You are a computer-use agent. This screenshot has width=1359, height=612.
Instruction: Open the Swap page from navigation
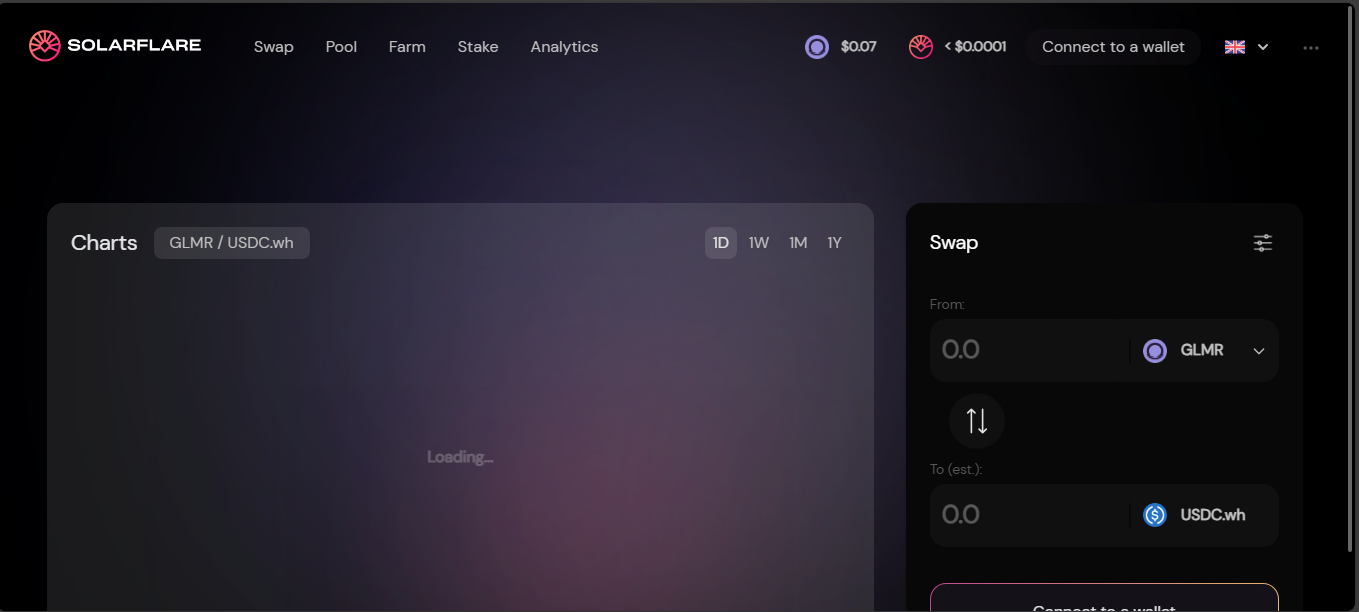coord(274,47)
